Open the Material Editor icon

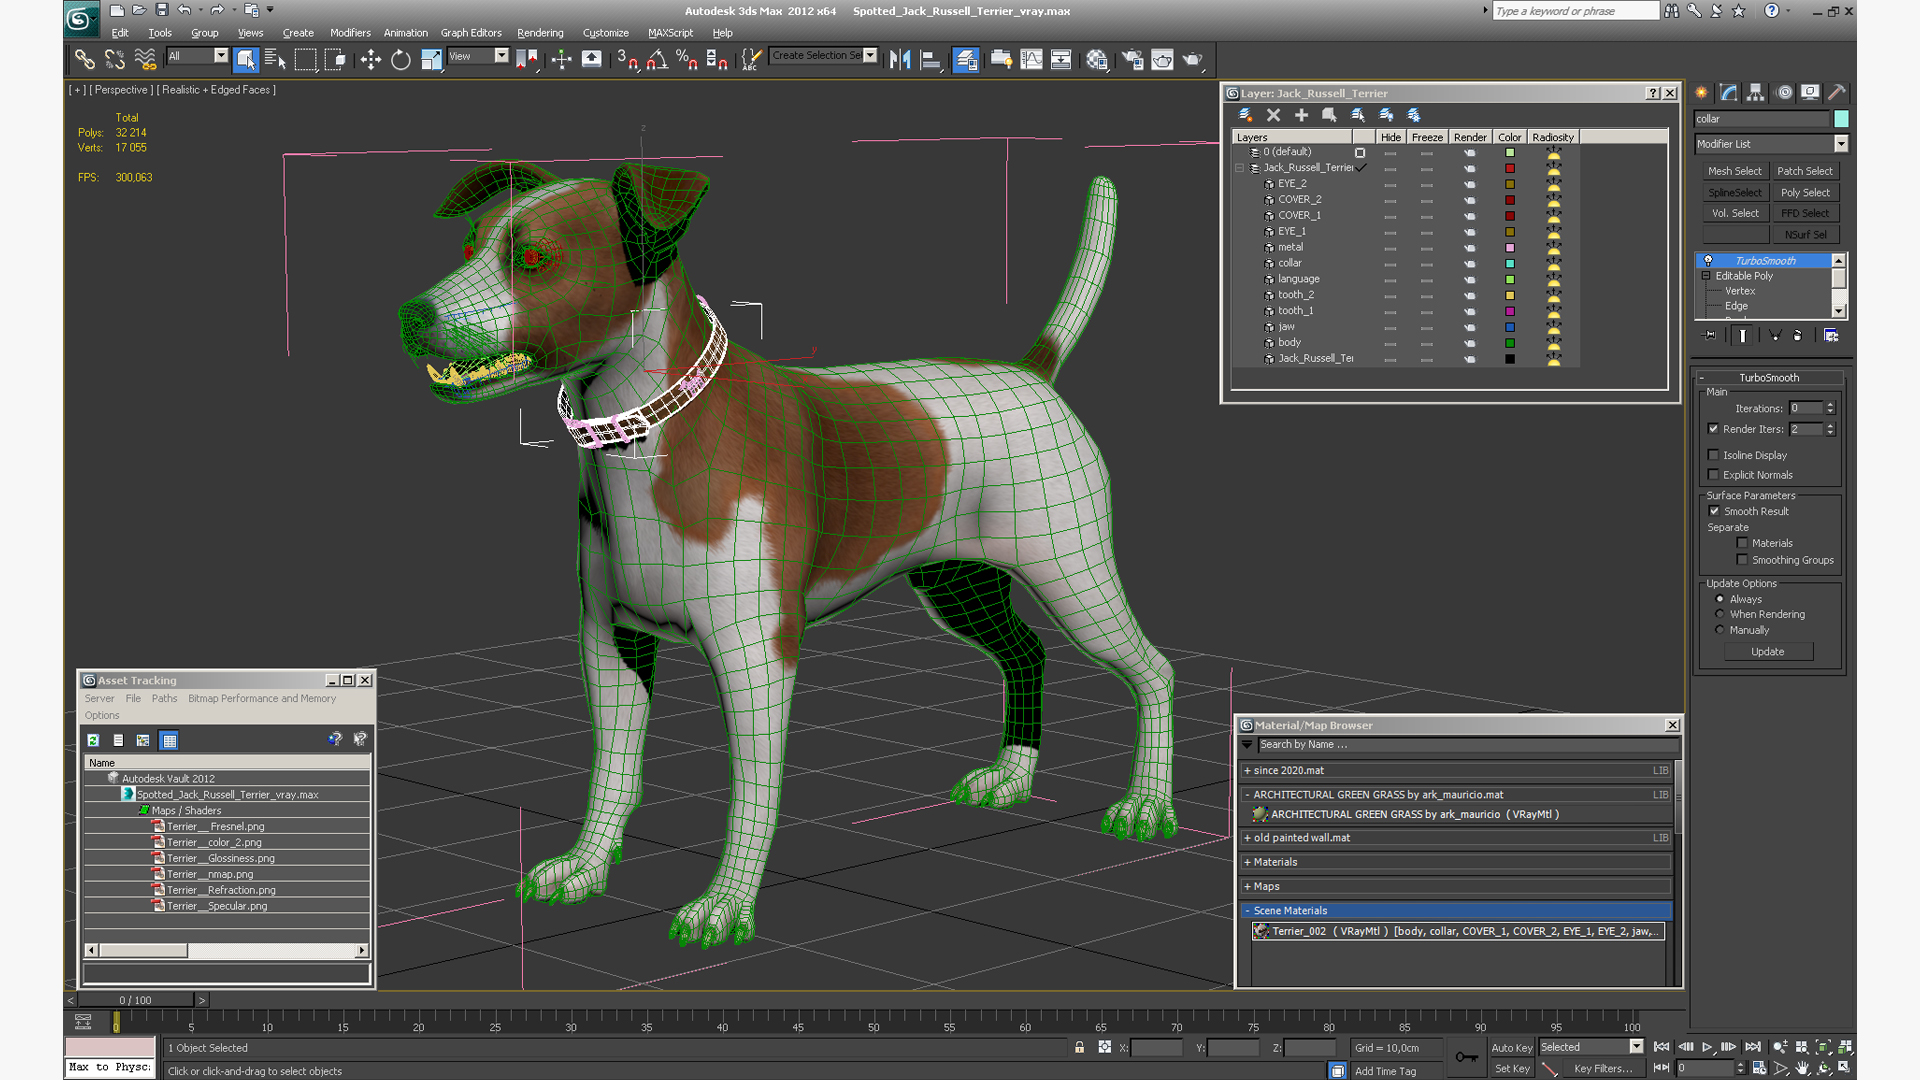pyautogui.click(x=1097, y=60)
